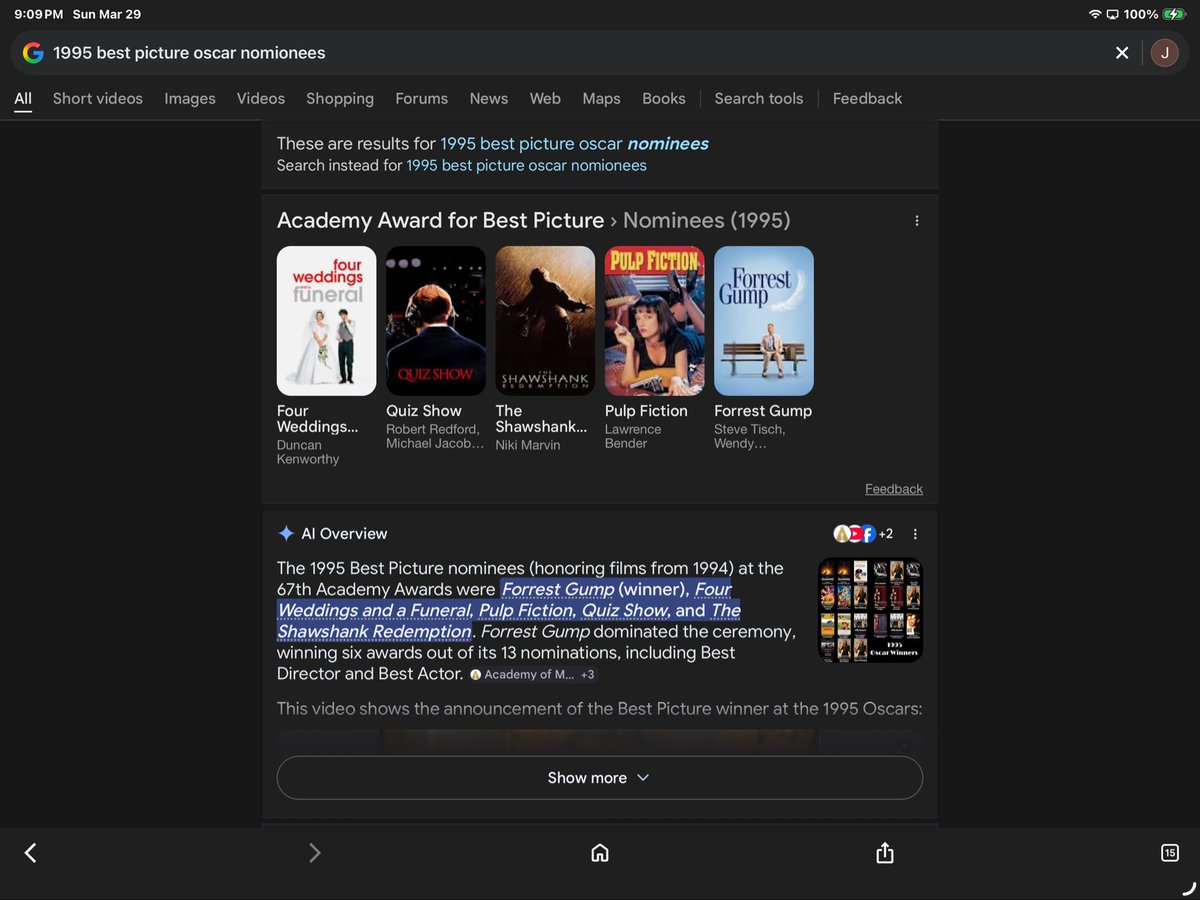
Task: Search instead for 1995 best picture oscar nomionees
Action: 526,166
